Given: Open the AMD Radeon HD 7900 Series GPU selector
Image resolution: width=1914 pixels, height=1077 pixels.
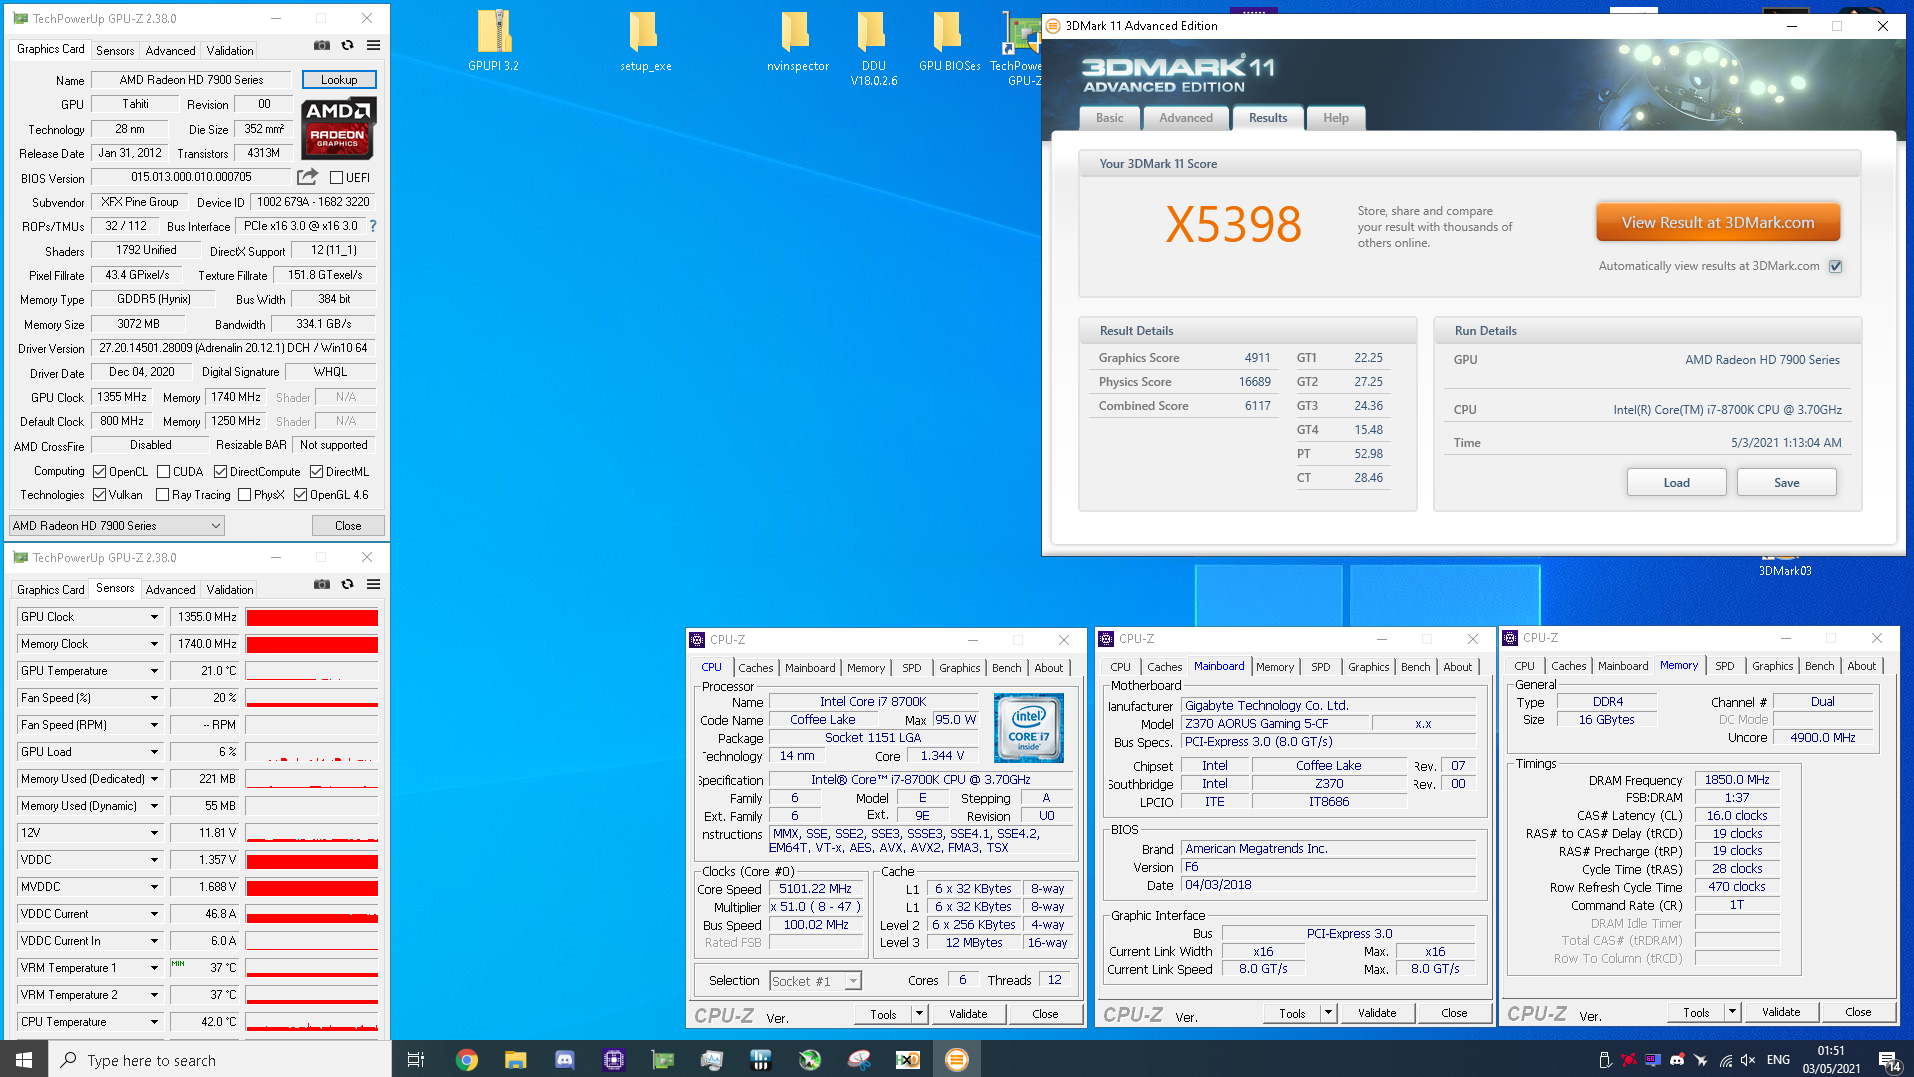Looking at the screenshot, I should 117,526.
